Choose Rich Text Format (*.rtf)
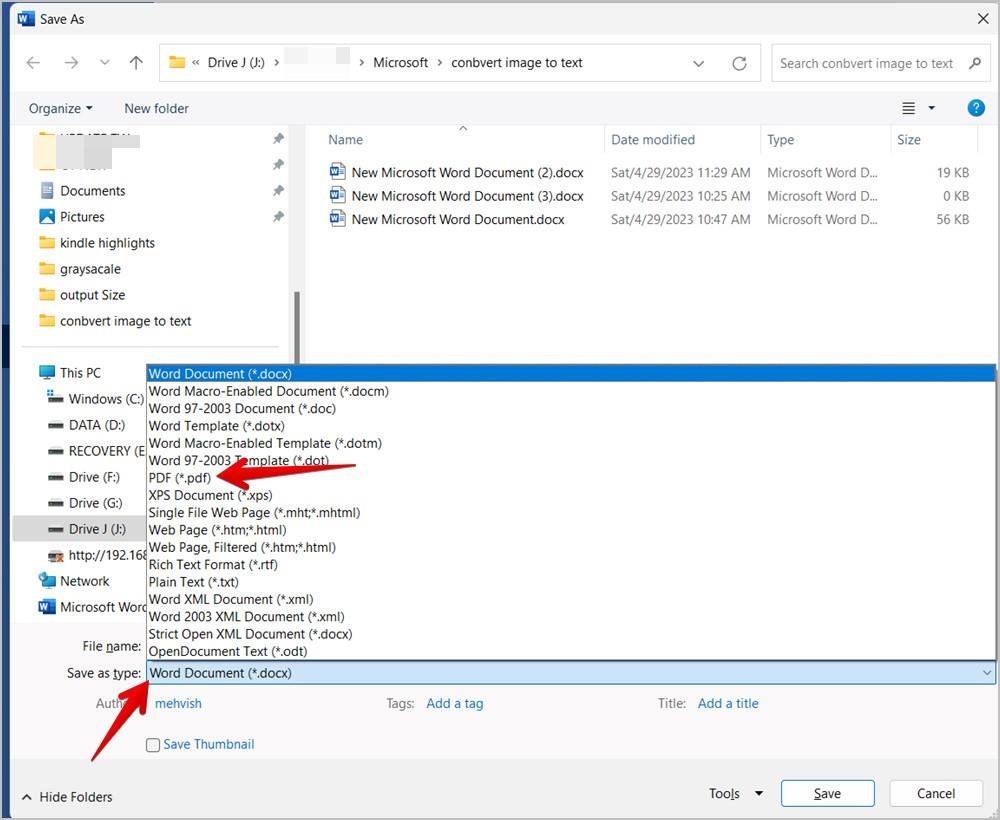The width and height of the screenshot is (1000, 820). pos(571,564)
